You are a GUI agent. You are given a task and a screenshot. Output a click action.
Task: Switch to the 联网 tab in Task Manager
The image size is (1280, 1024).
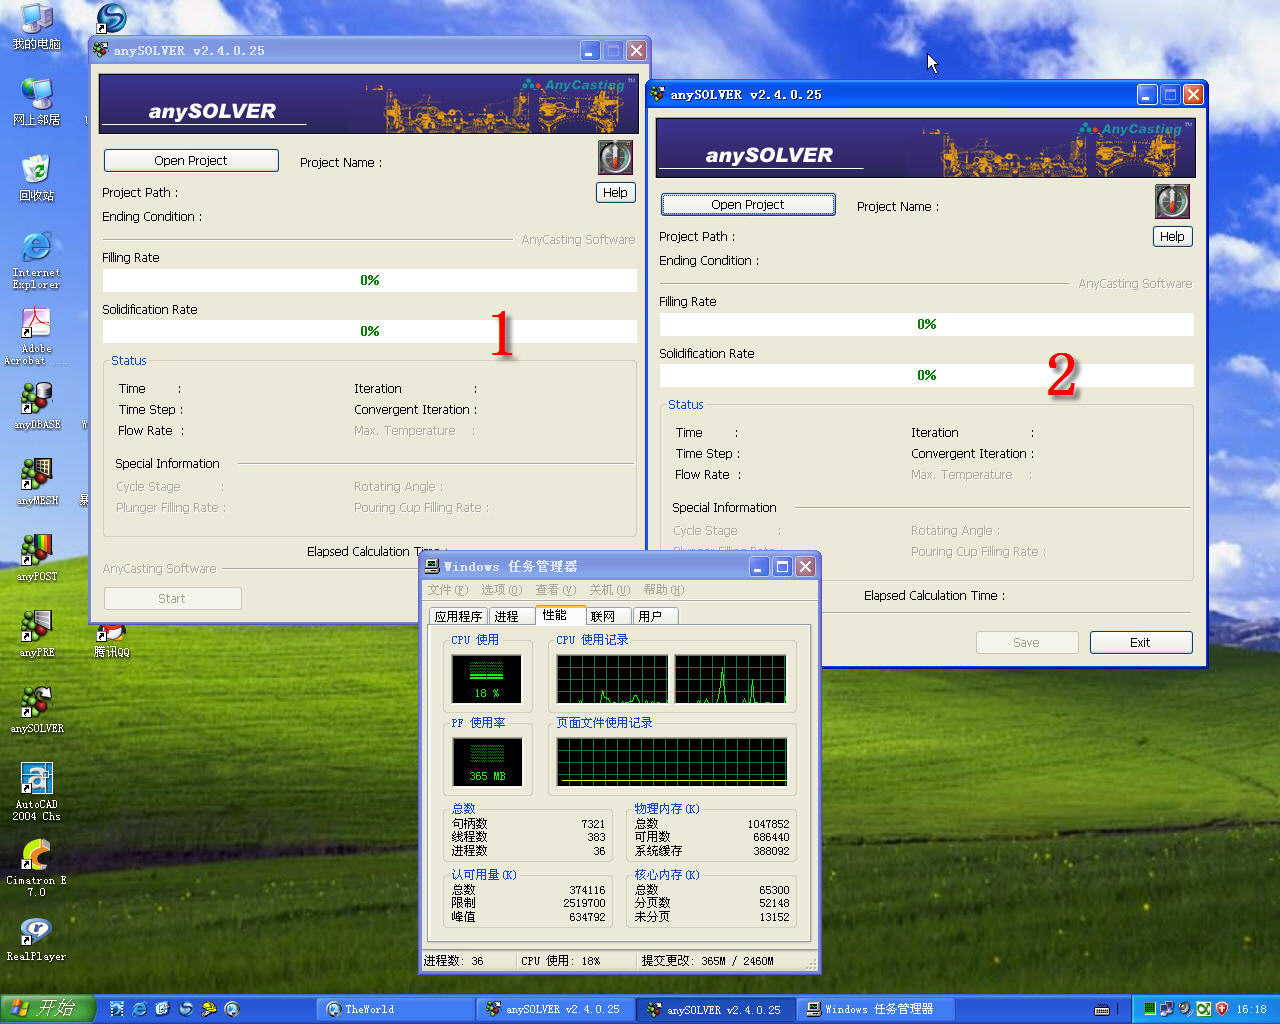[607, 616]
